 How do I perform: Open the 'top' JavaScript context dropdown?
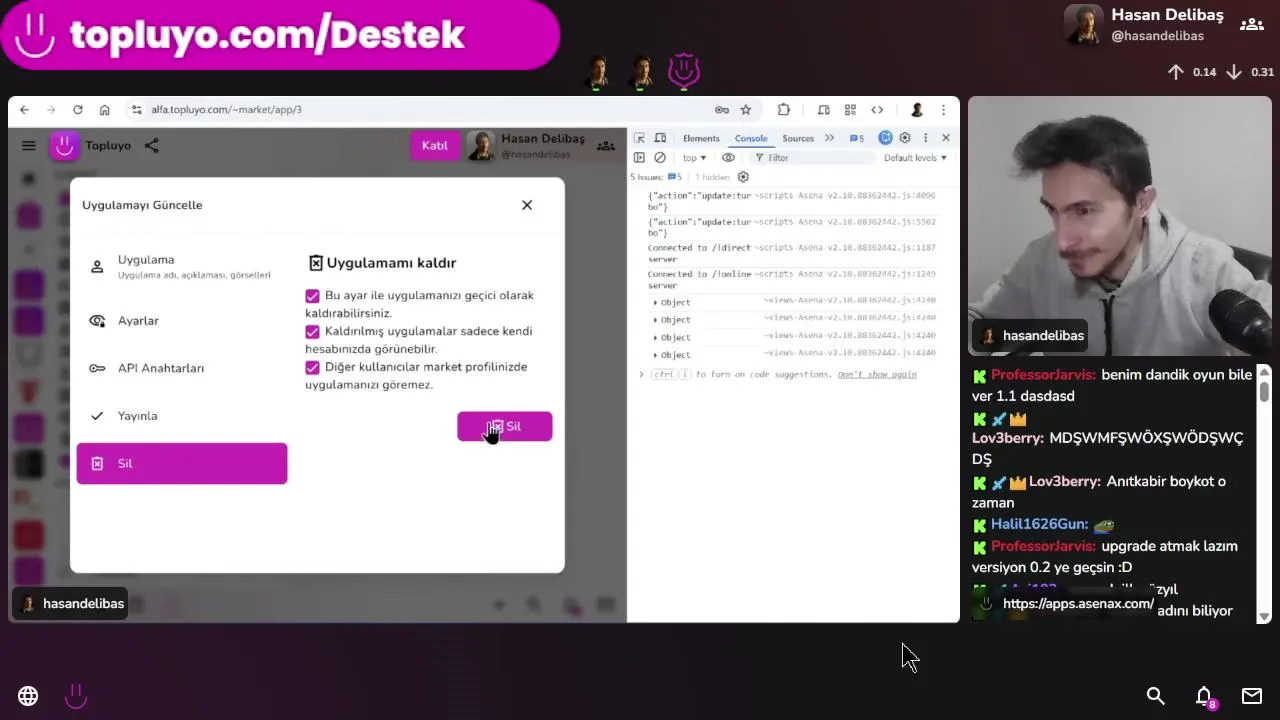[694, 158]
